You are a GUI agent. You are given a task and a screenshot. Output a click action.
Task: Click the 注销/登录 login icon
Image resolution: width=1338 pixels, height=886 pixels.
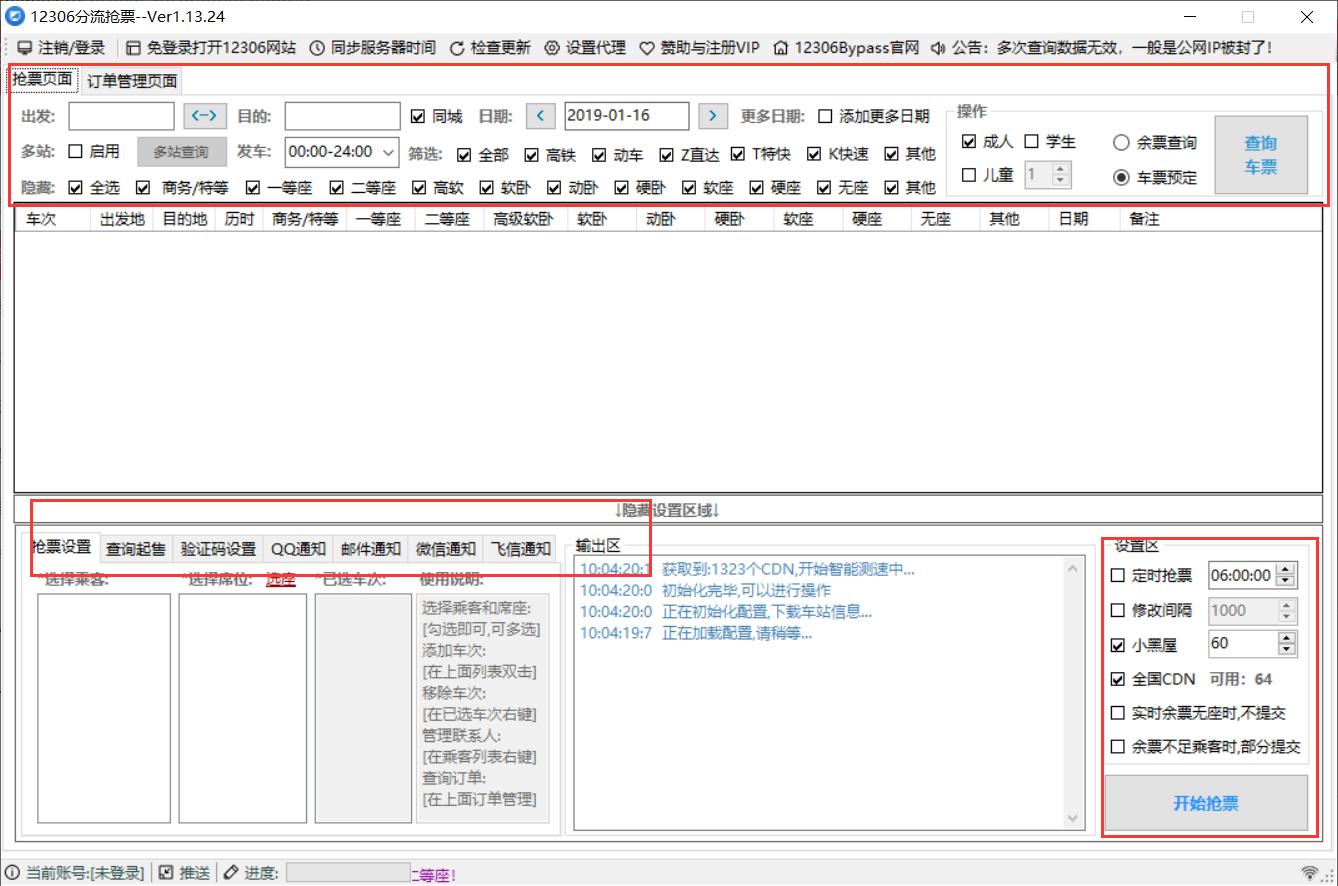25,48
